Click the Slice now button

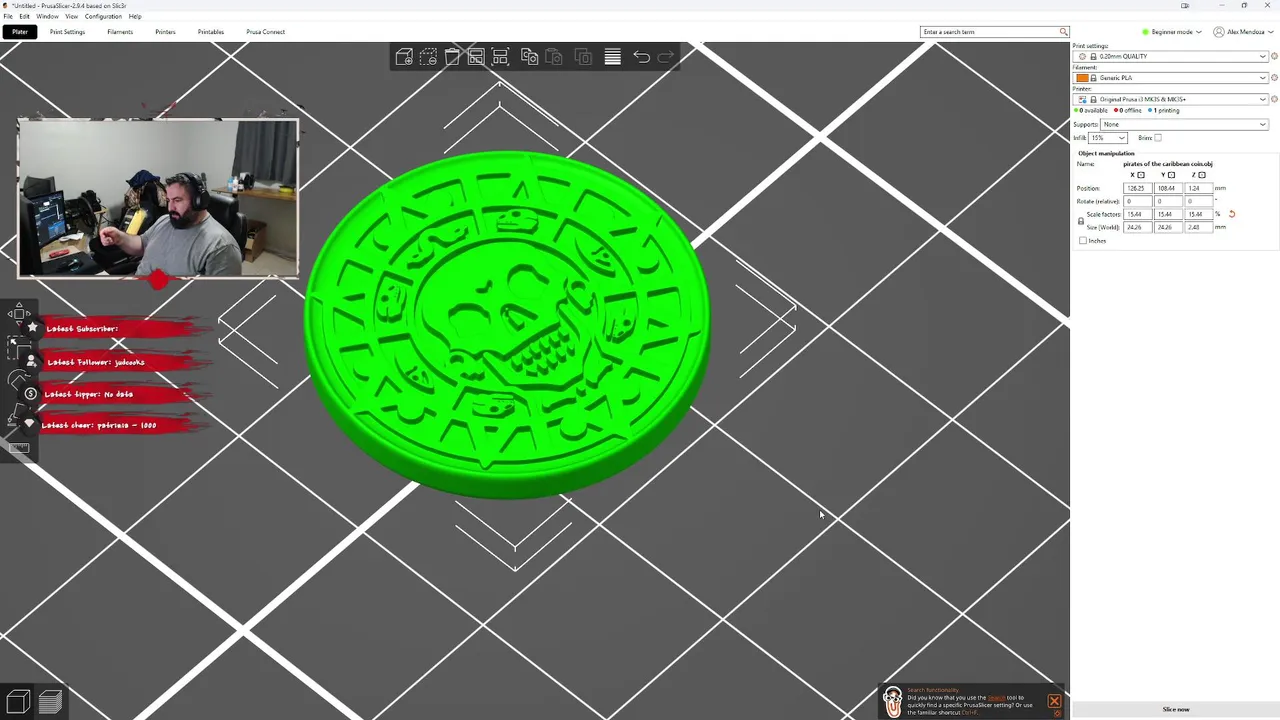click(x=1176, y=709)
